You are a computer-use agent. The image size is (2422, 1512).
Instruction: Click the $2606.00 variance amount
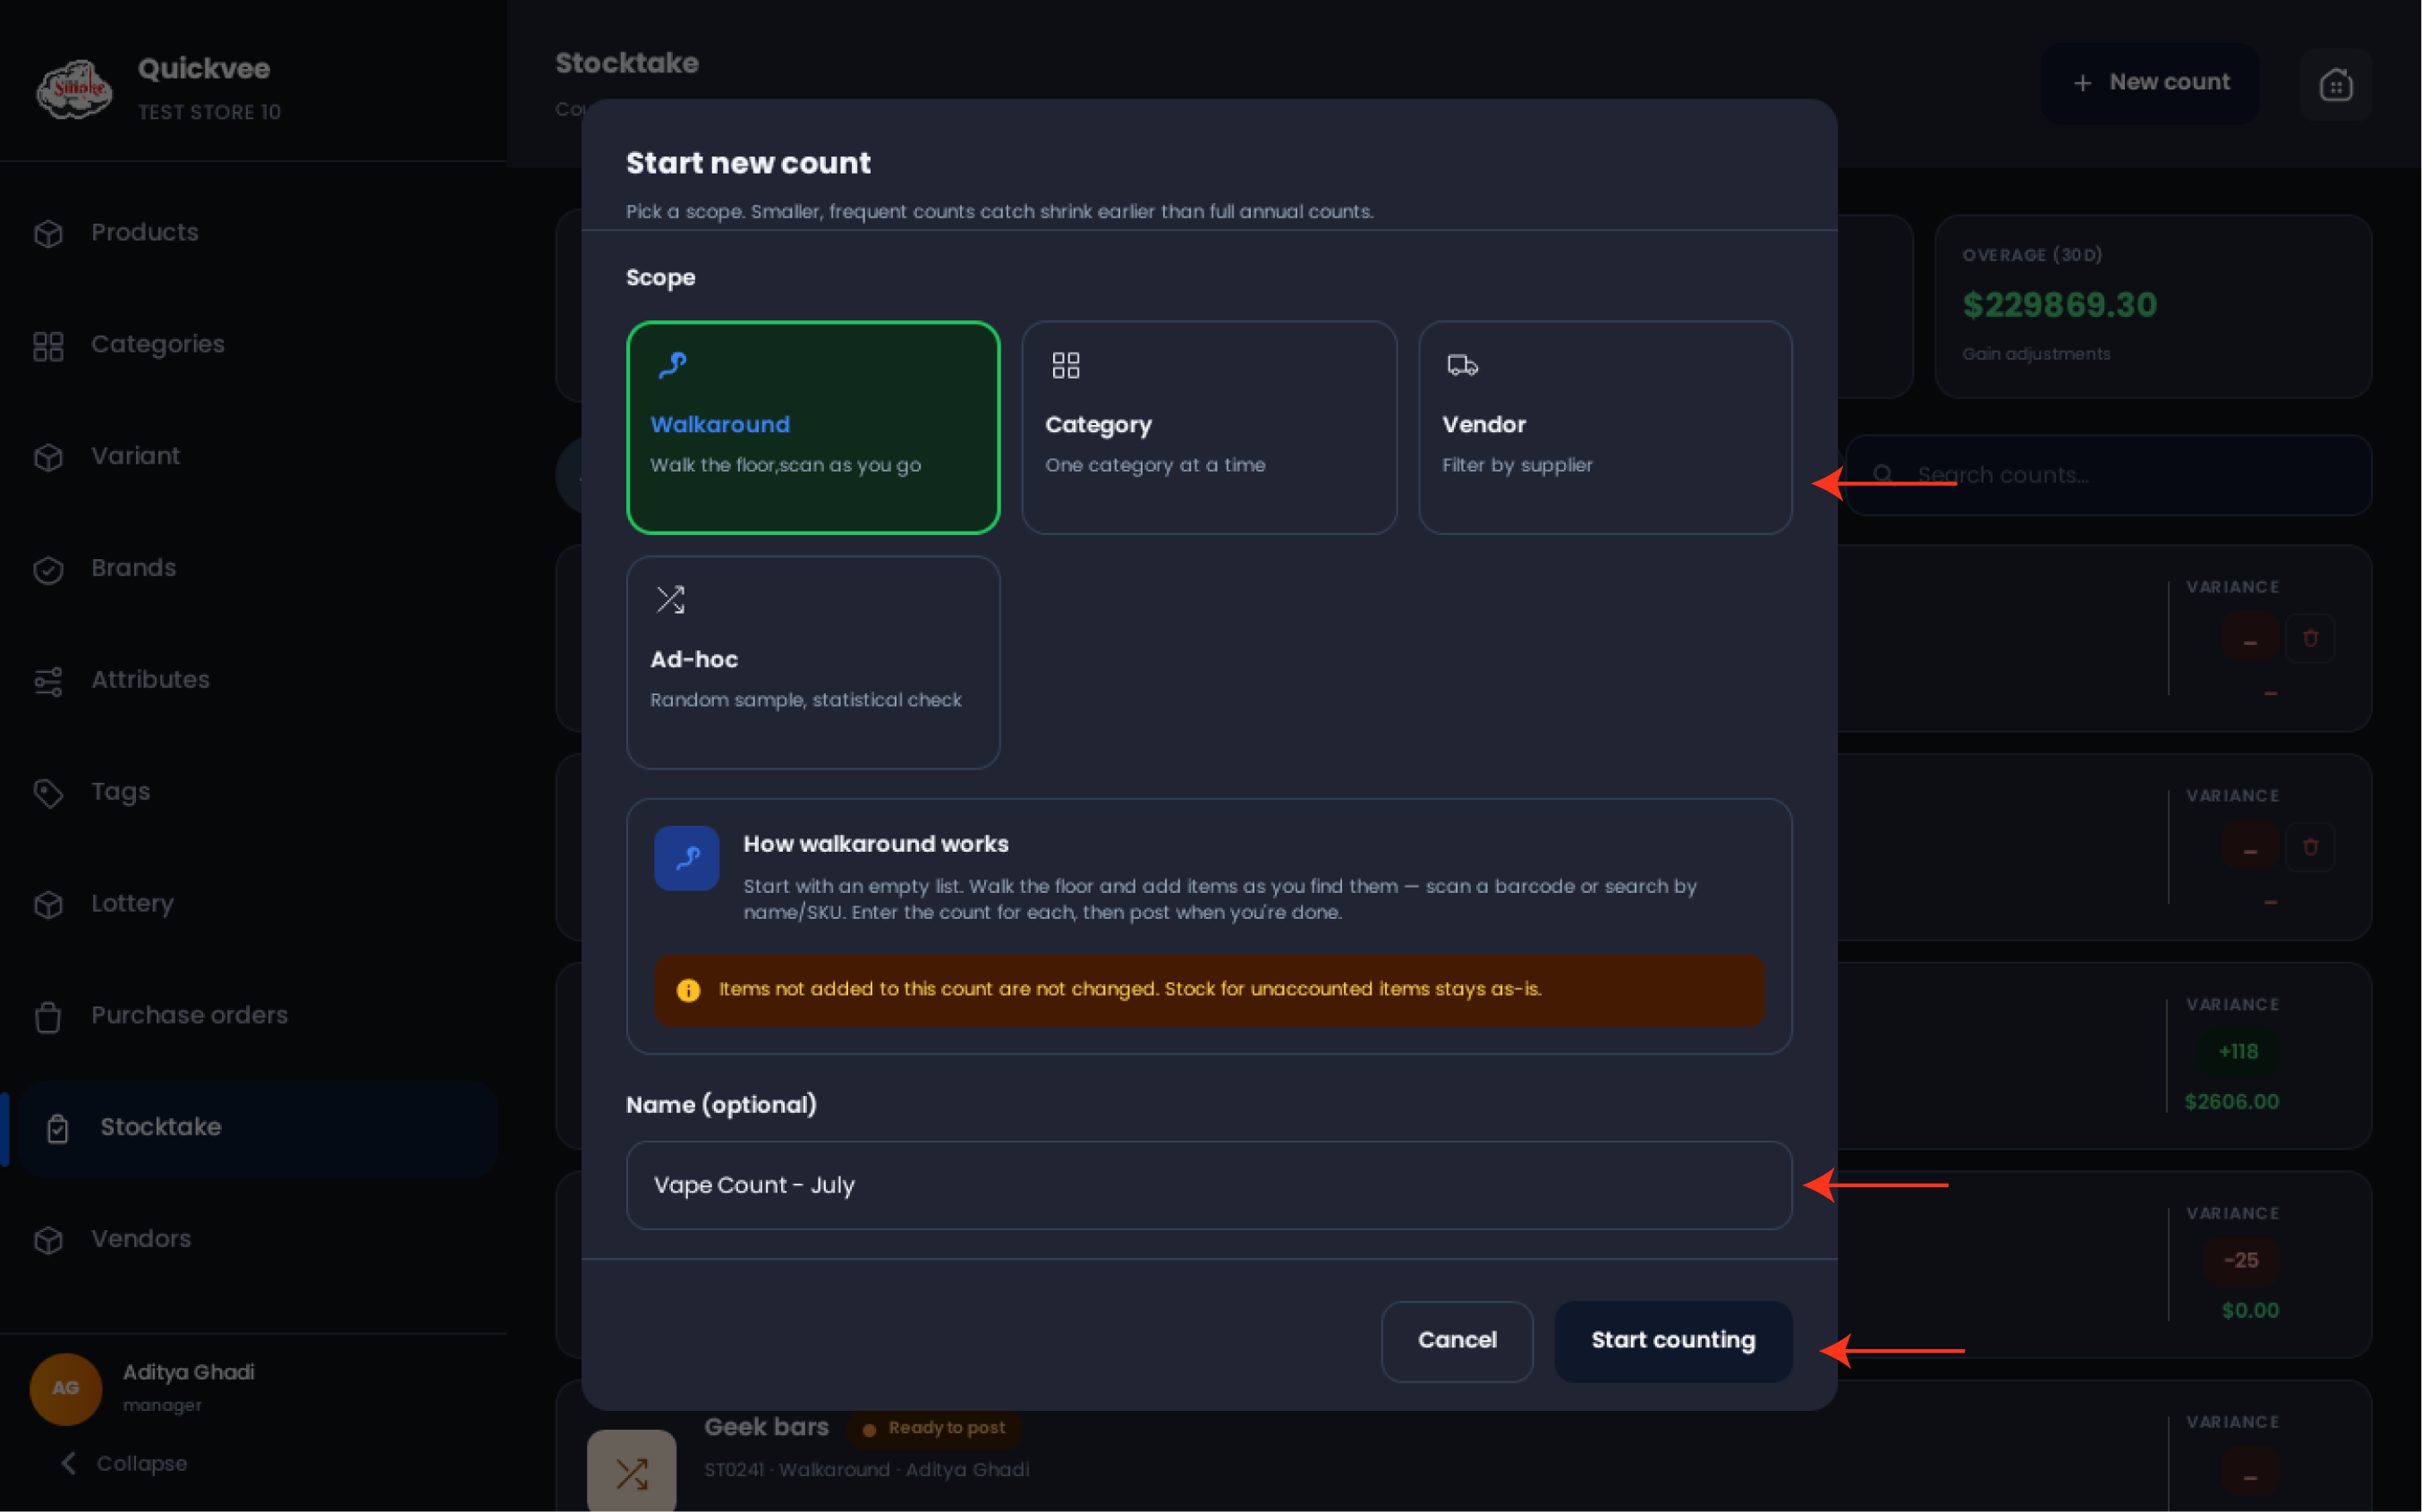pyautogui.click(x=2231, y=1102)
